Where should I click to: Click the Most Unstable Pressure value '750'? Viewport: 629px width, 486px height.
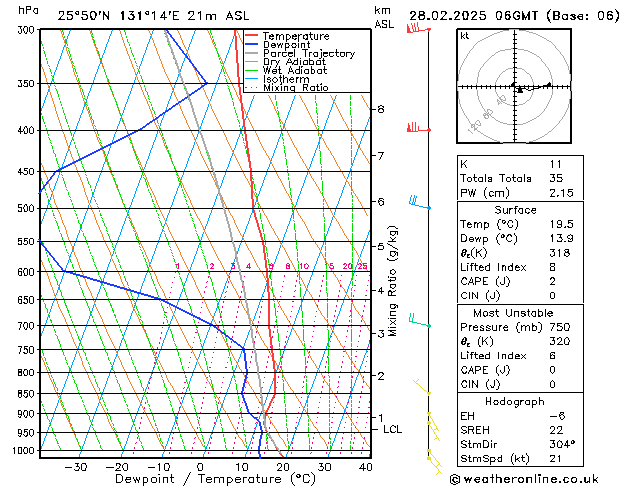point(560,327)
